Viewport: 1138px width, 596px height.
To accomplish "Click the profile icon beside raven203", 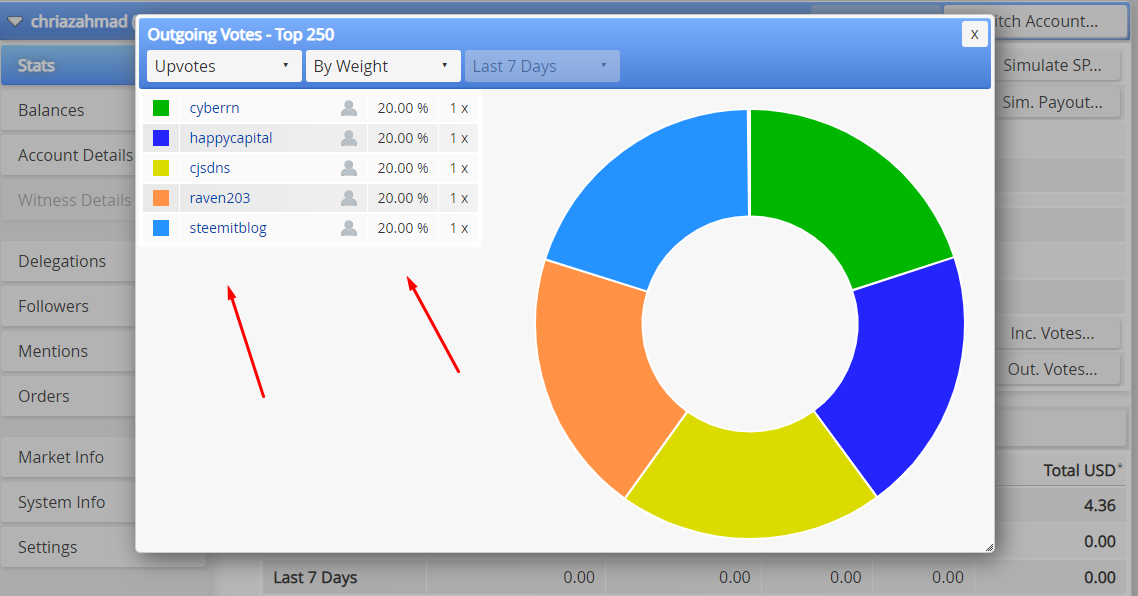I will (348, 198).
